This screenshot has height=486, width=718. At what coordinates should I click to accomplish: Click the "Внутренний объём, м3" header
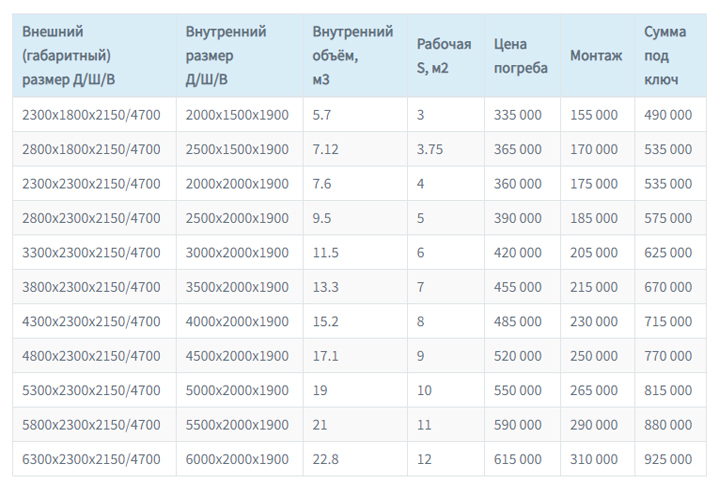pos(353,56)
